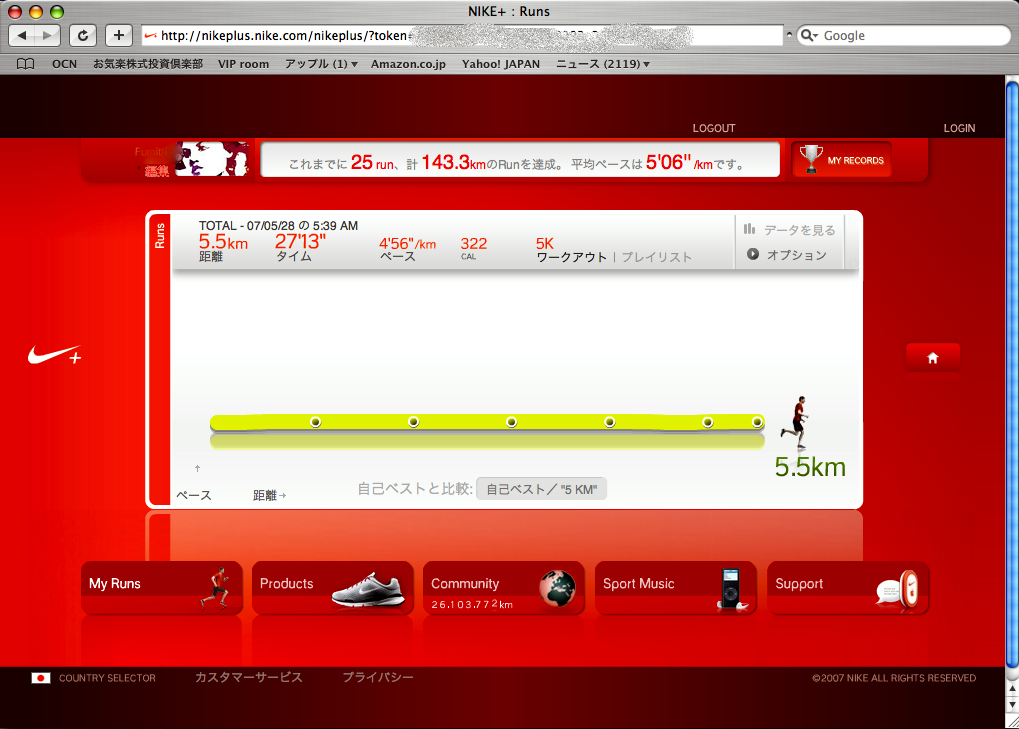Click the globe icon in Community
1019x729 pixels.
(x=557, y=588)
